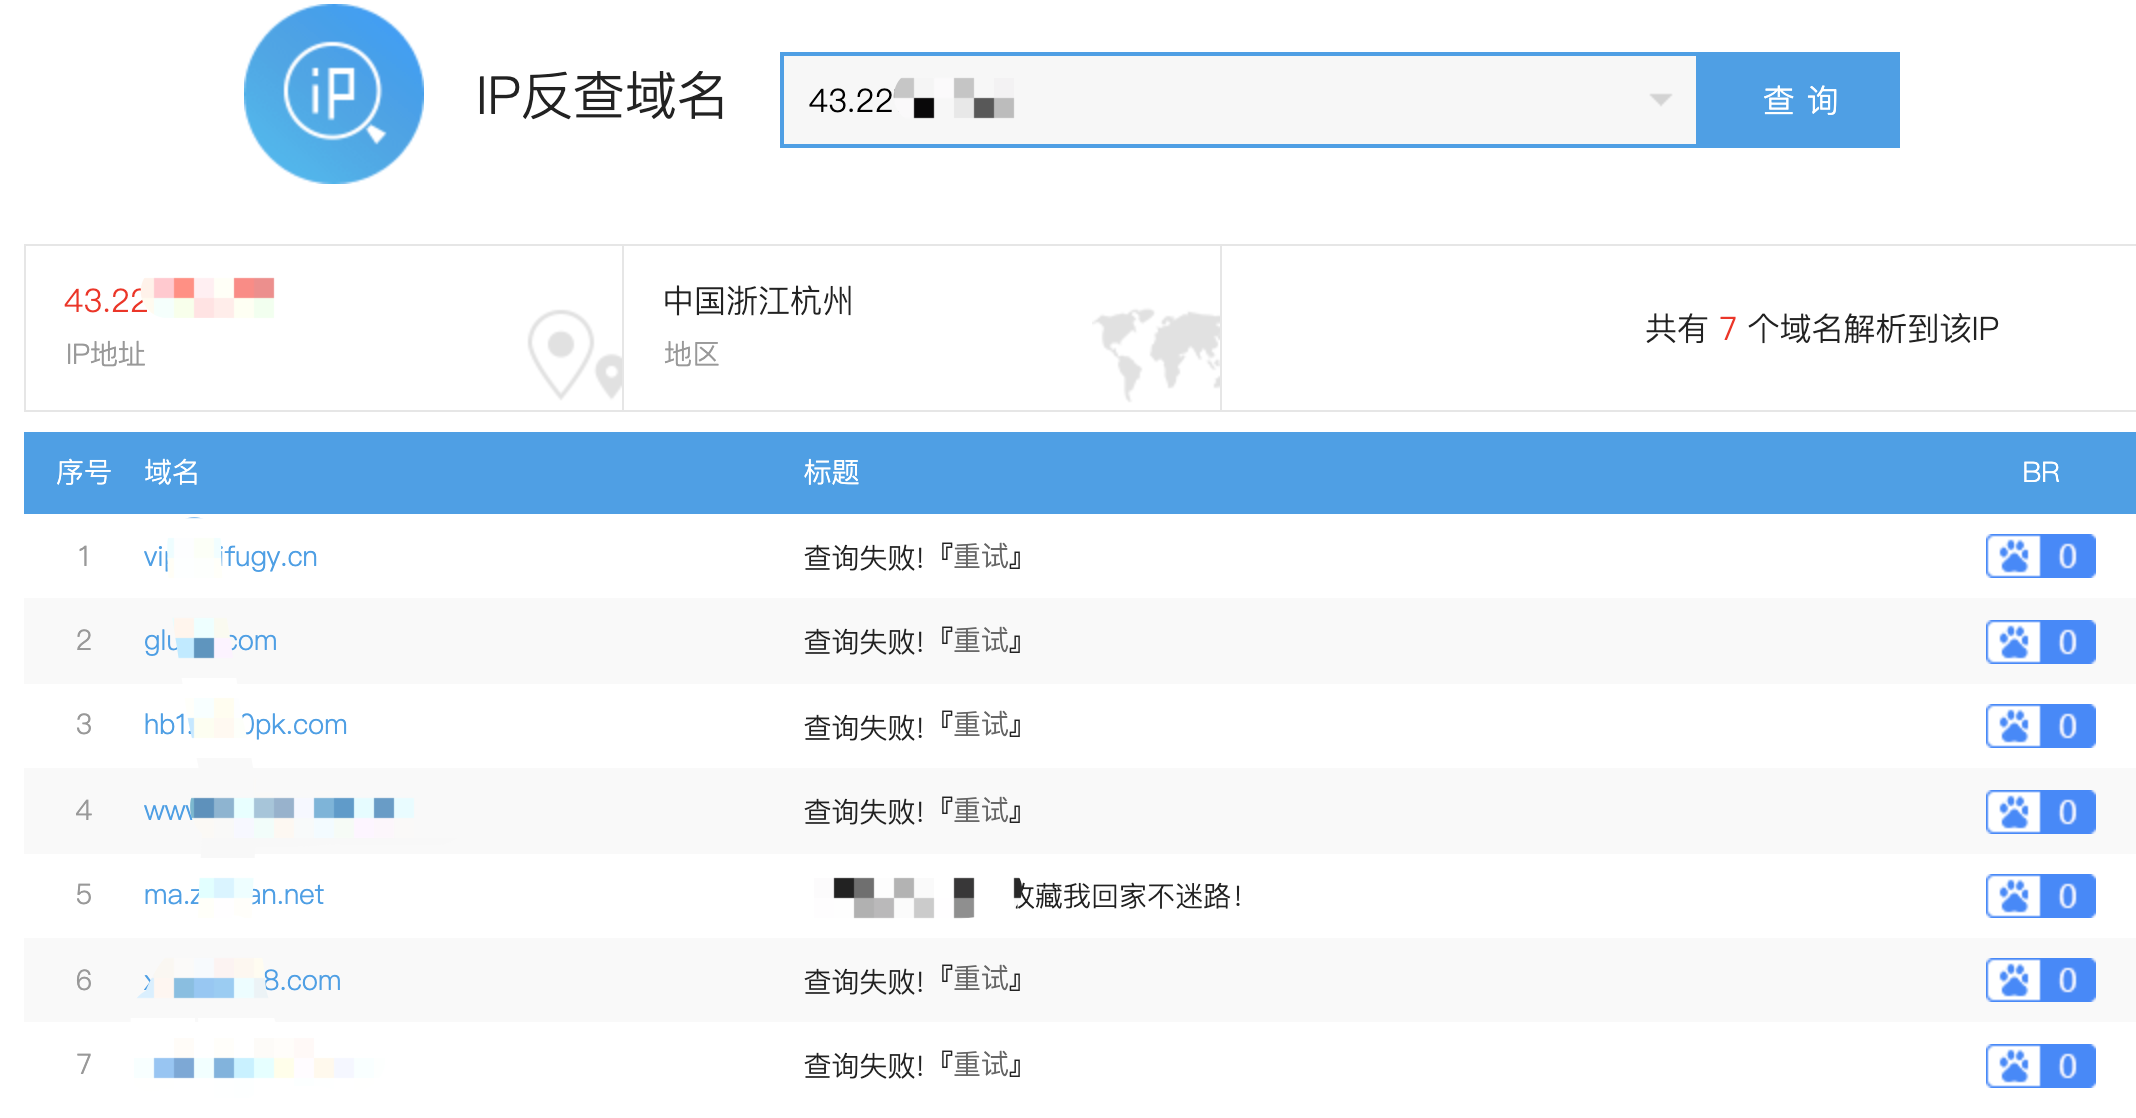
Task: Click the Baidu paw badge in row 2
Action: (x=2039, y=642)
